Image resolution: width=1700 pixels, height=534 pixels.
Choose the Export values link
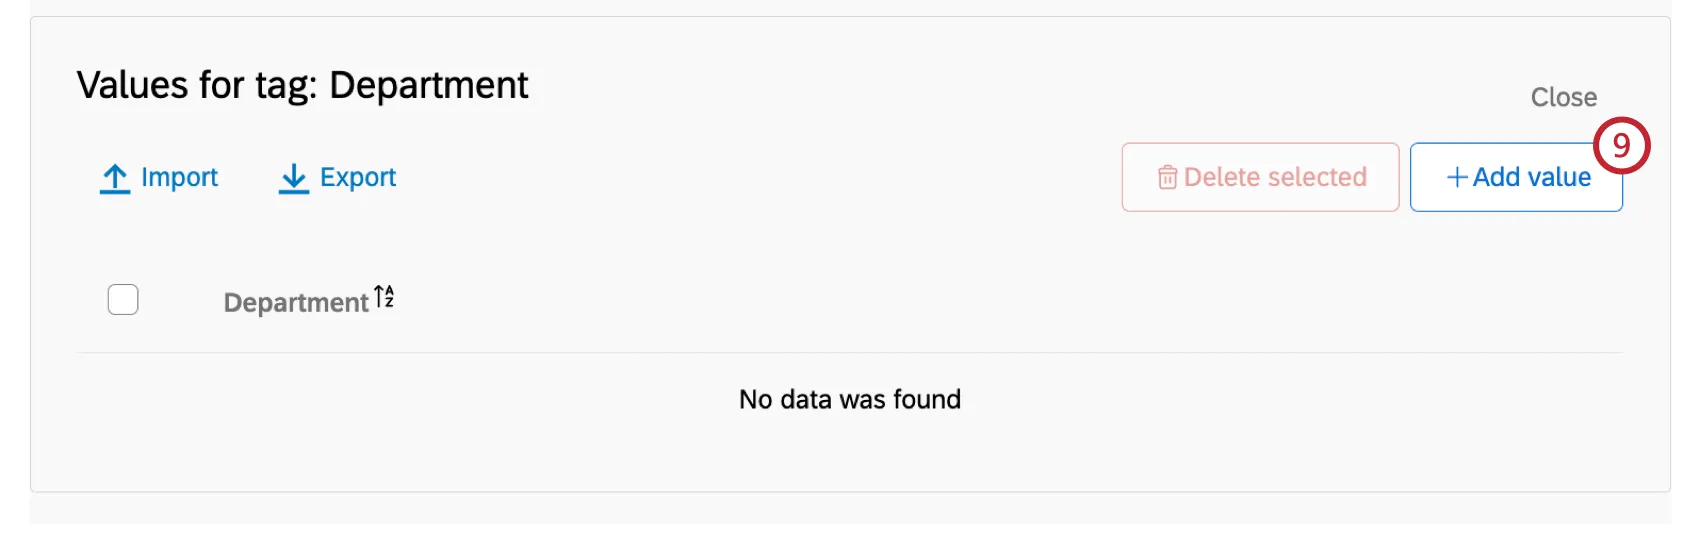(x=338, y=178)
